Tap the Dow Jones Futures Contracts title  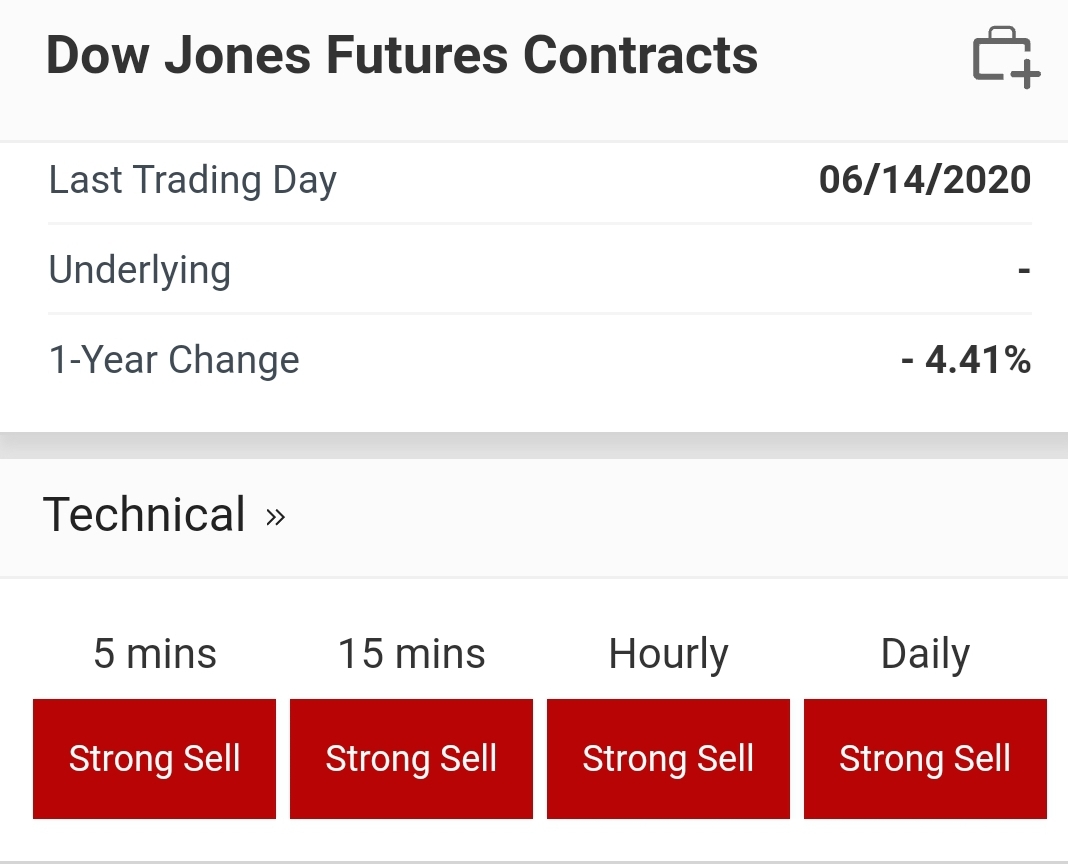402,55
